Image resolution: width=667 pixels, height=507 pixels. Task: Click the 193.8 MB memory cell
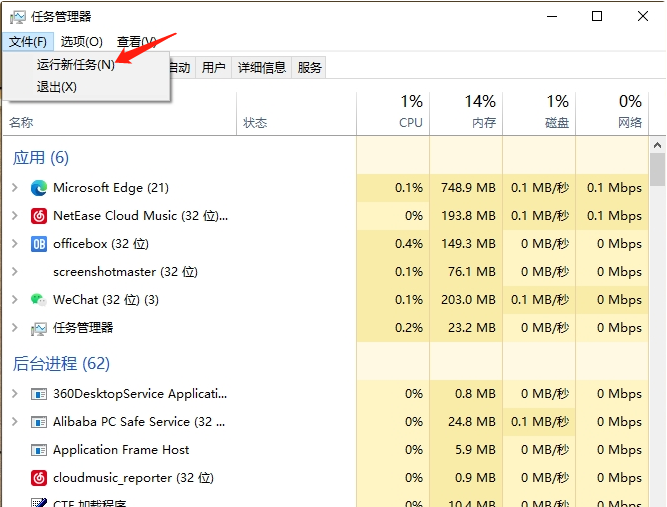pyautogui.click(x=466, y=216)
